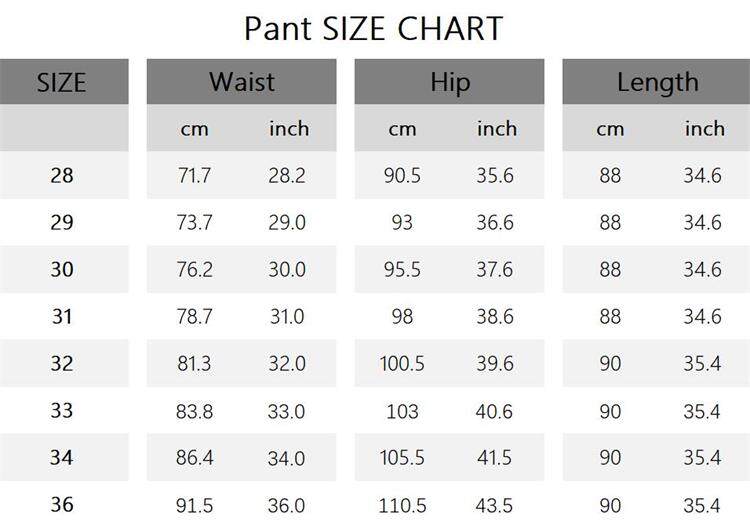Click the size 32 row label
Screen dimensions: 750x525
pyautogui.click(x=62, y=364)
